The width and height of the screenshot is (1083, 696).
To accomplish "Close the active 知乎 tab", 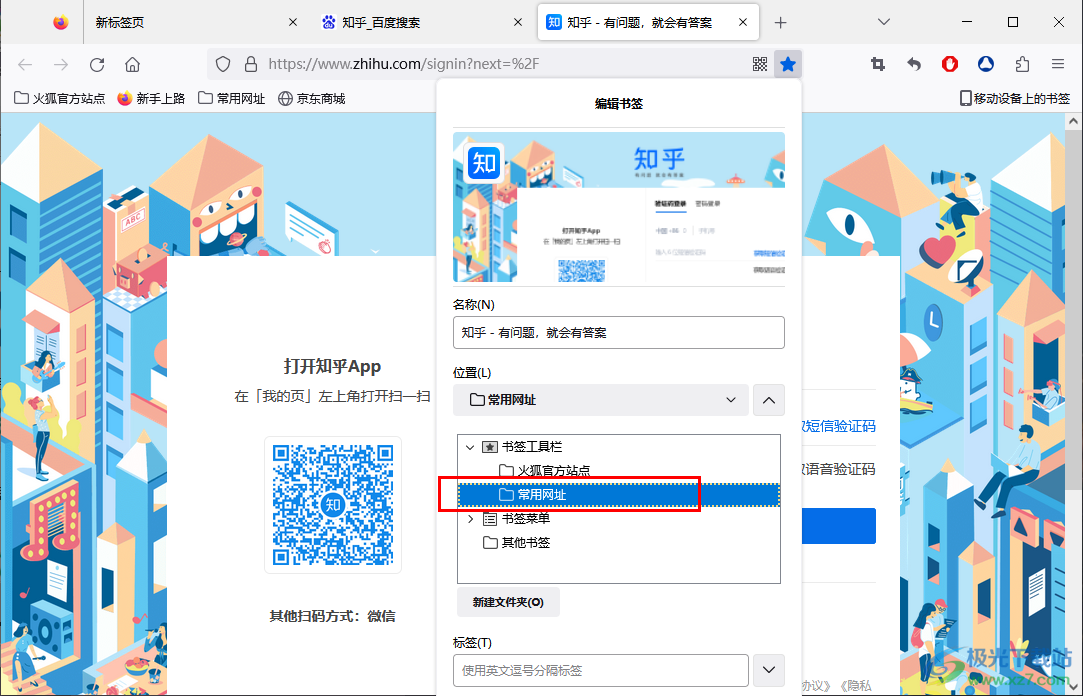I will 742,22.
